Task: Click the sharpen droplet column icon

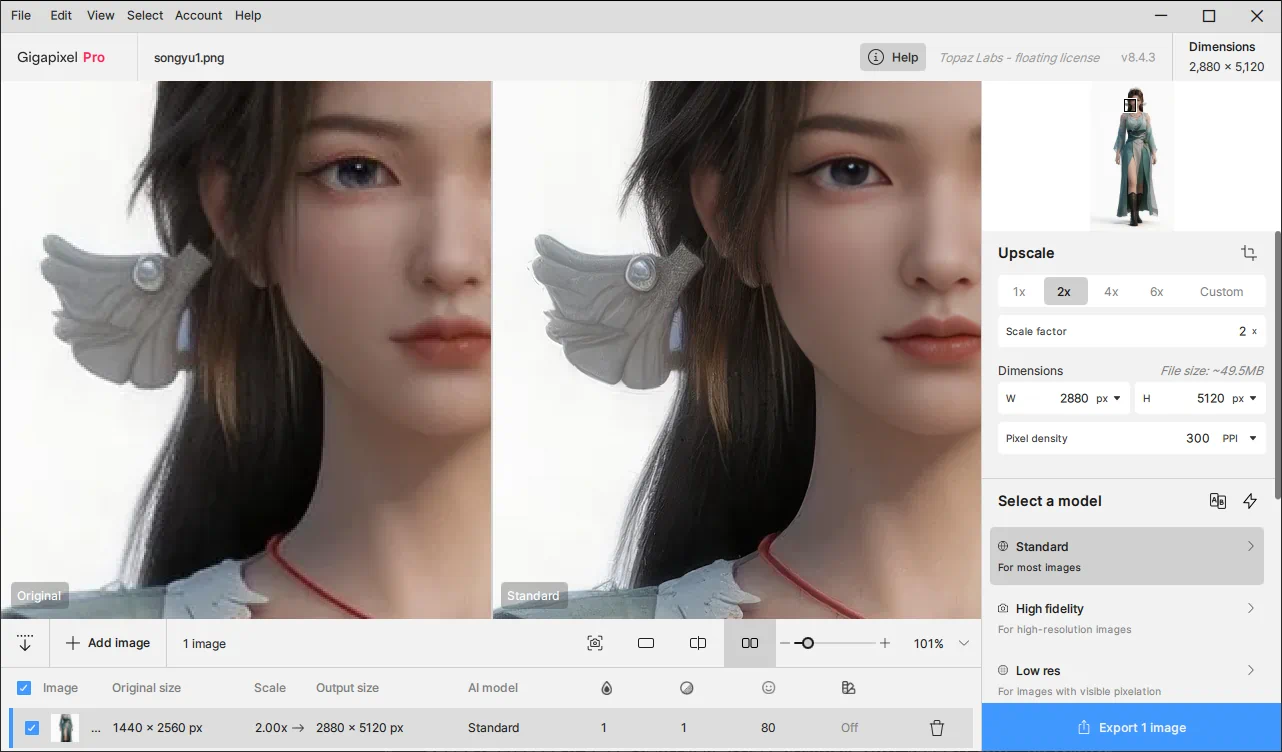Action: tap(606, 688)
